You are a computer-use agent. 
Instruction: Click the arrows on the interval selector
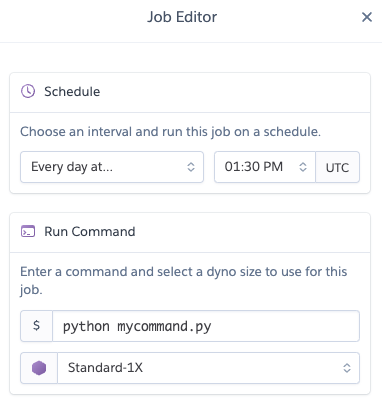[x=191, y=167]
